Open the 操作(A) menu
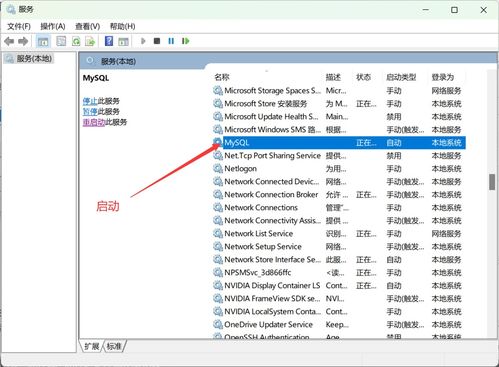499x367 pixels. (x=53, y=26)
